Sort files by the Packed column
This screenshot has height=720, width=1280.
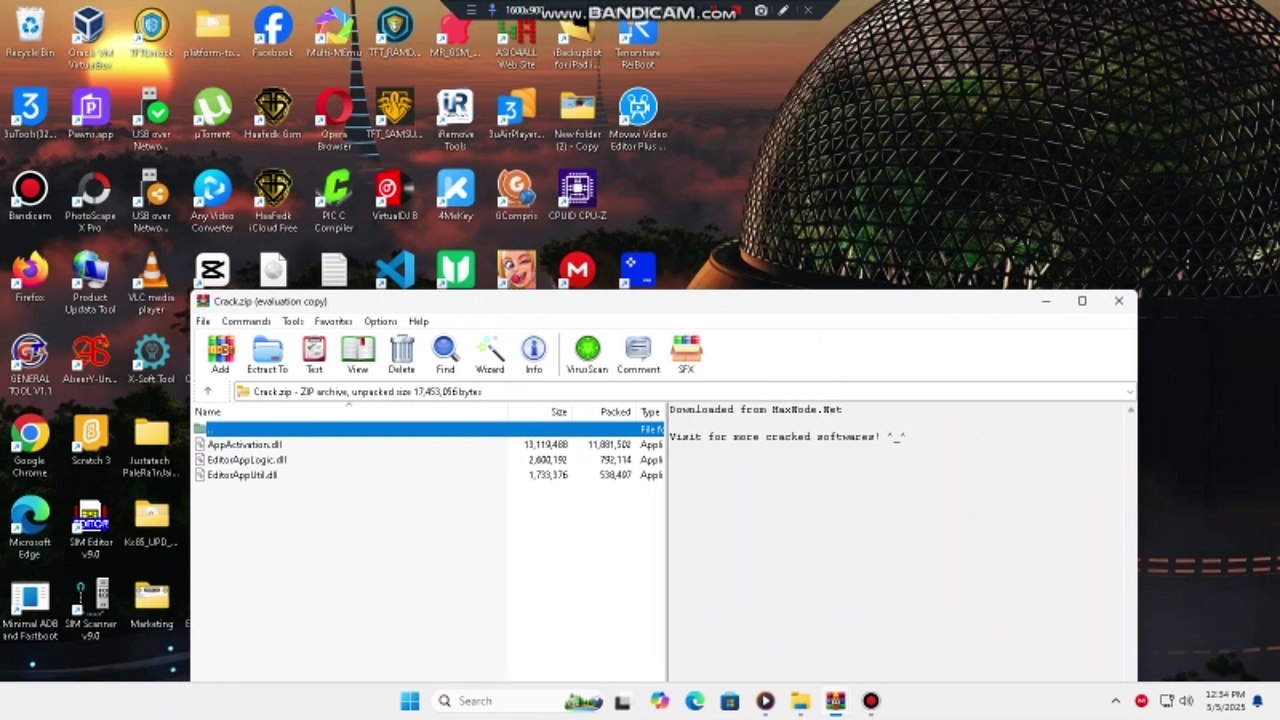coord(604,412)
